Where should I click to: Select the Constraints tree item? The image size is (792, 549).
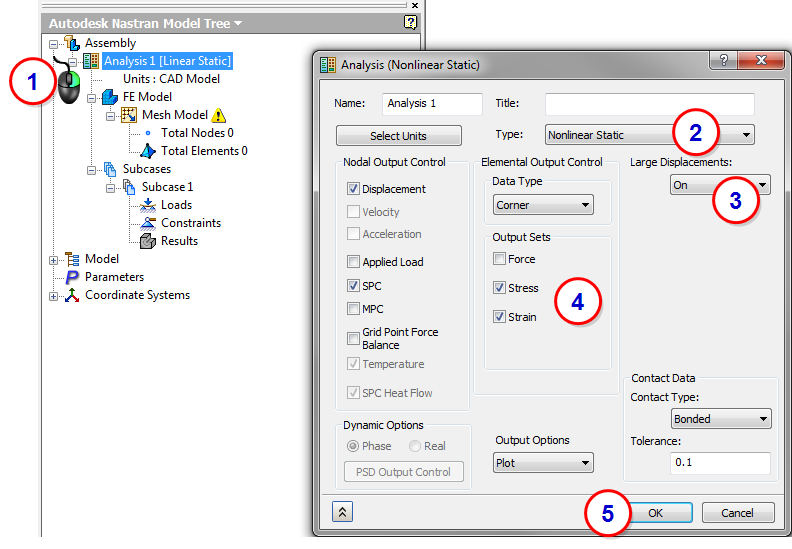pyautogui.click(x=191, y=223)
